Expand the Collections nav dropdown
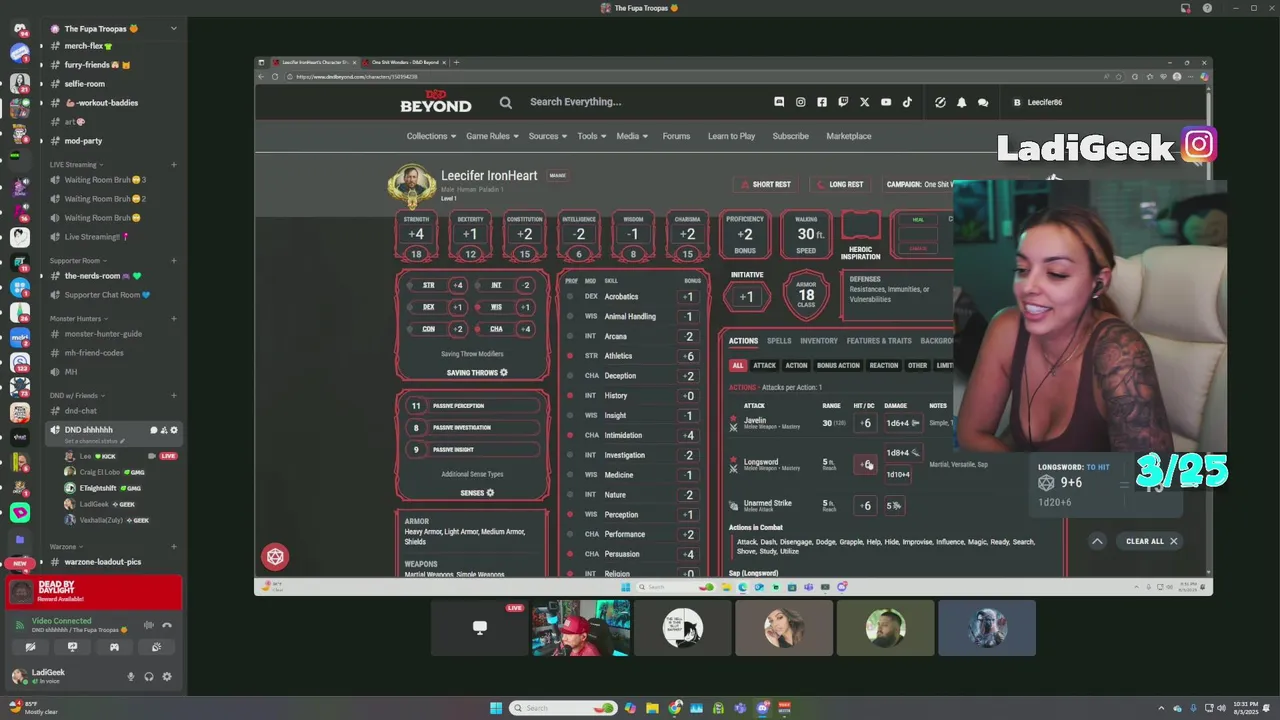Screen dimensions: 1280x720 click(431, 136)
